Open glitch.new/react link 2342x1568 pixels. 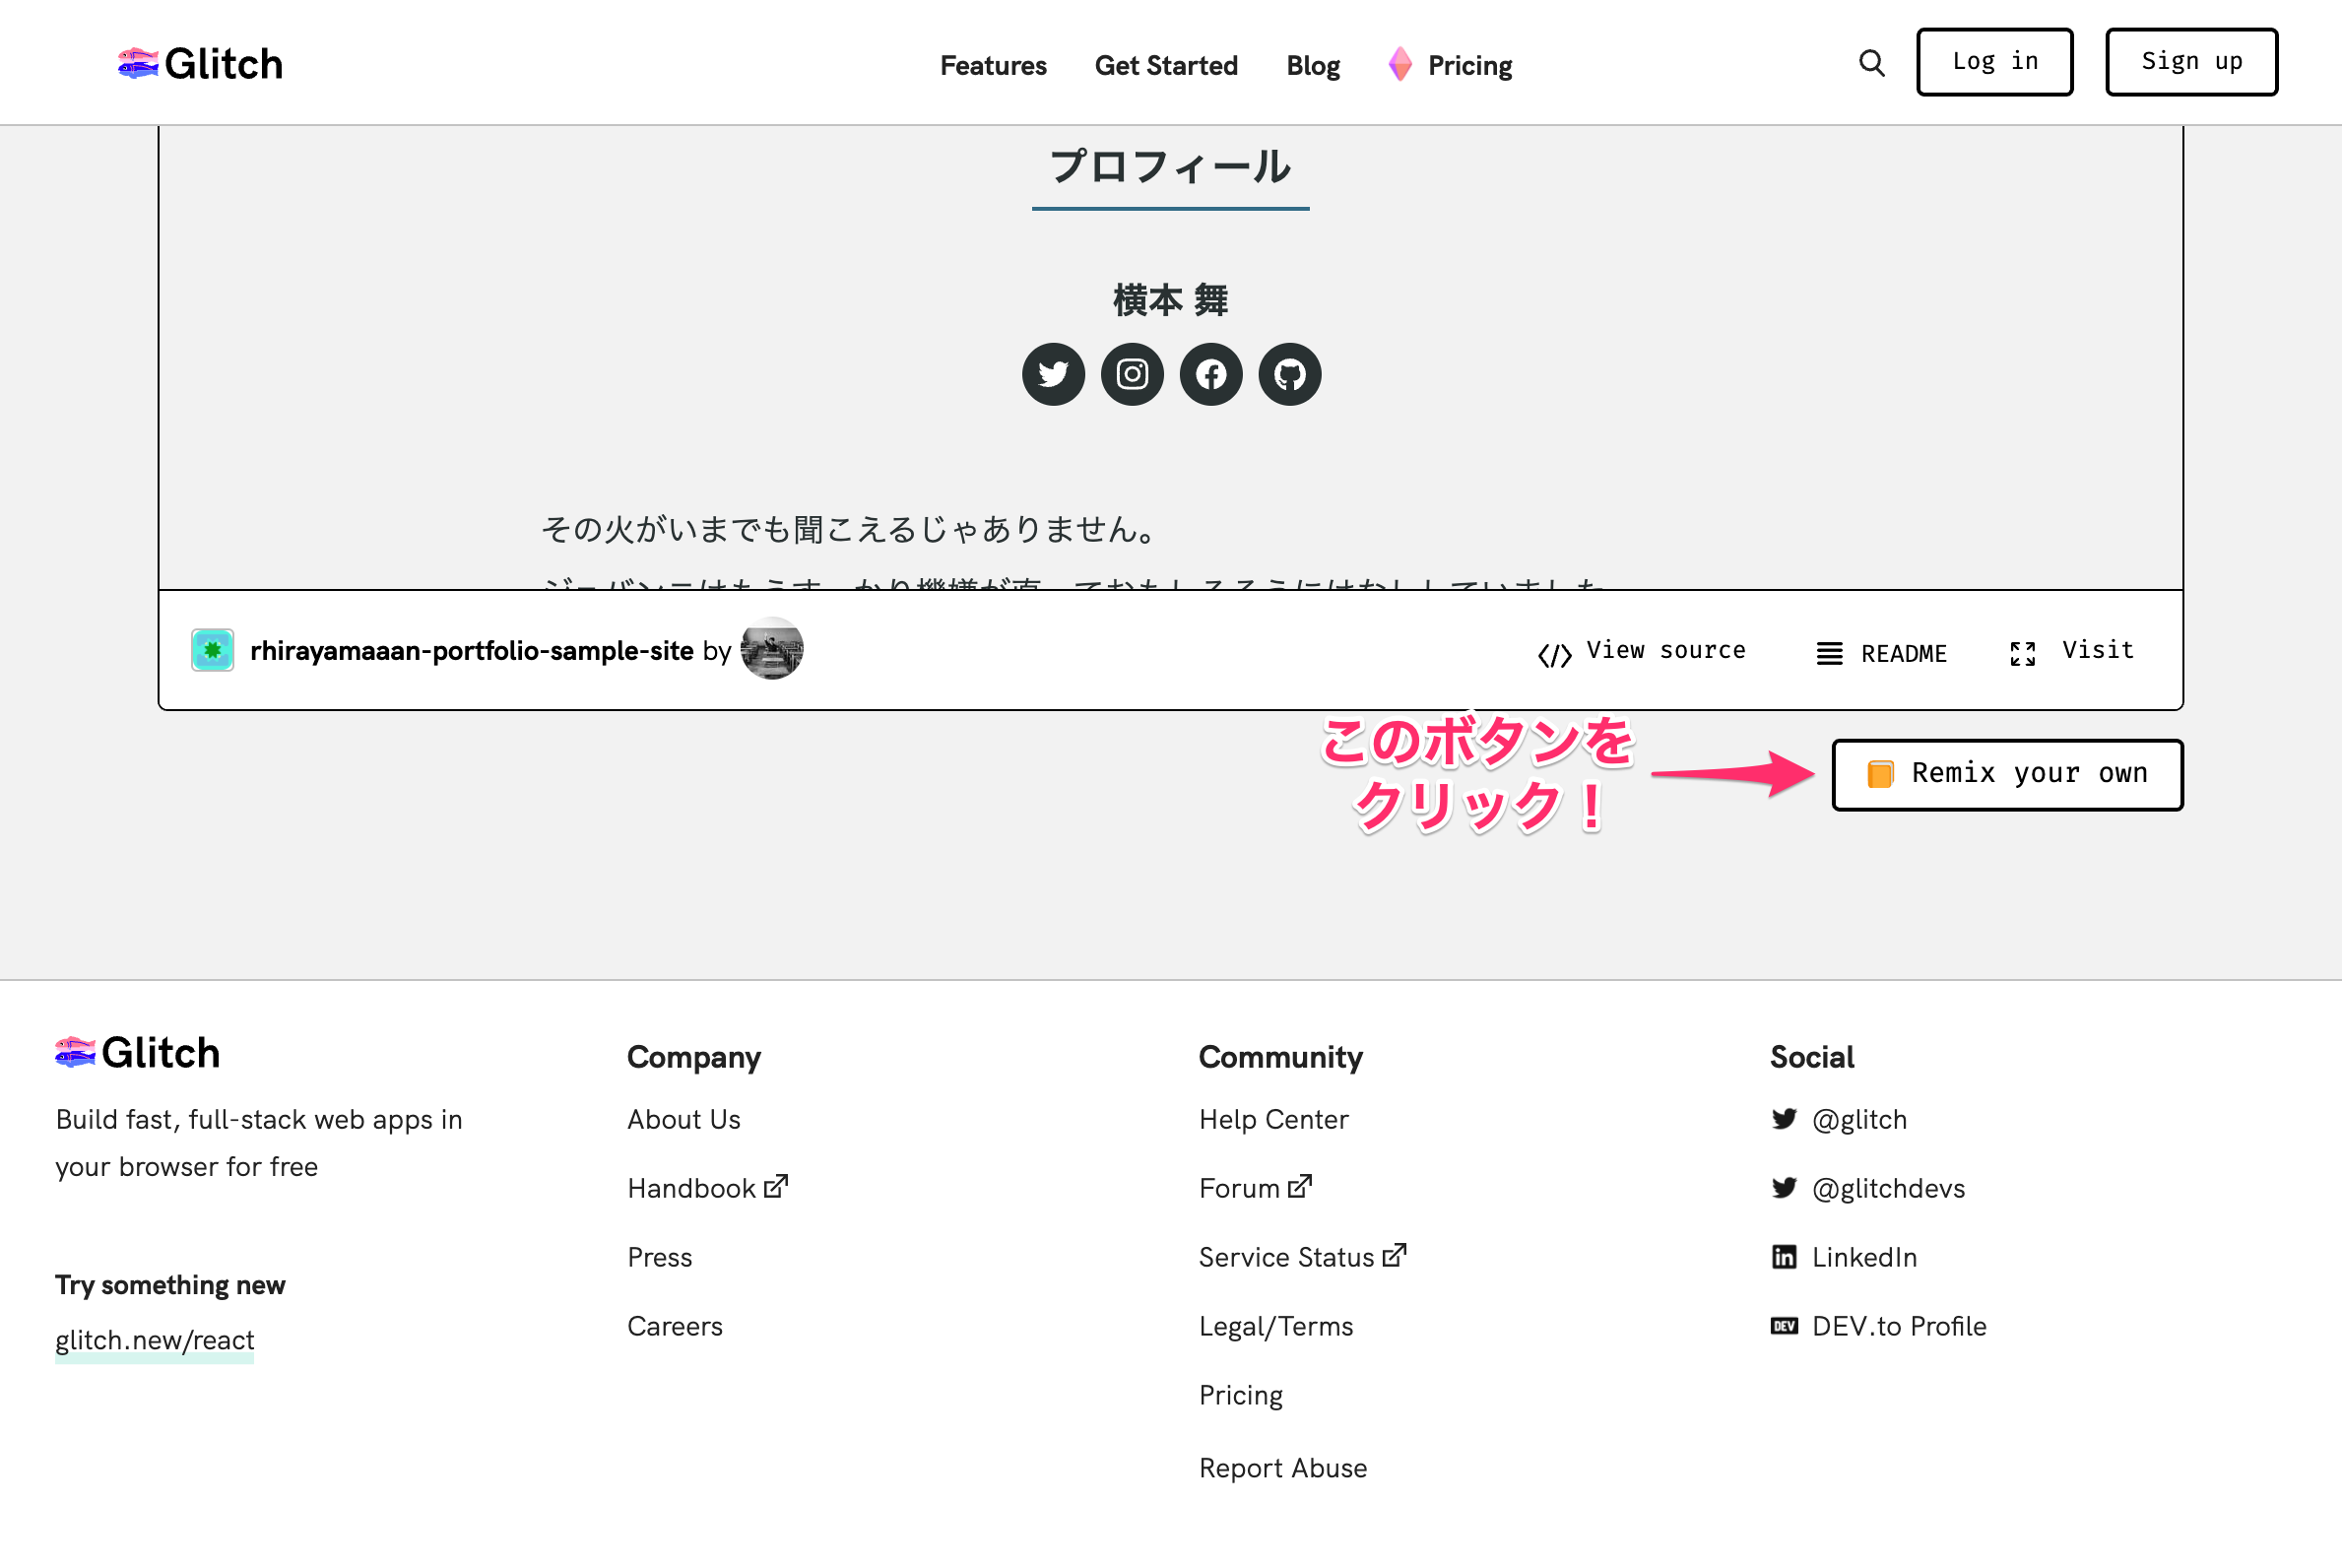pos(155,1340)
